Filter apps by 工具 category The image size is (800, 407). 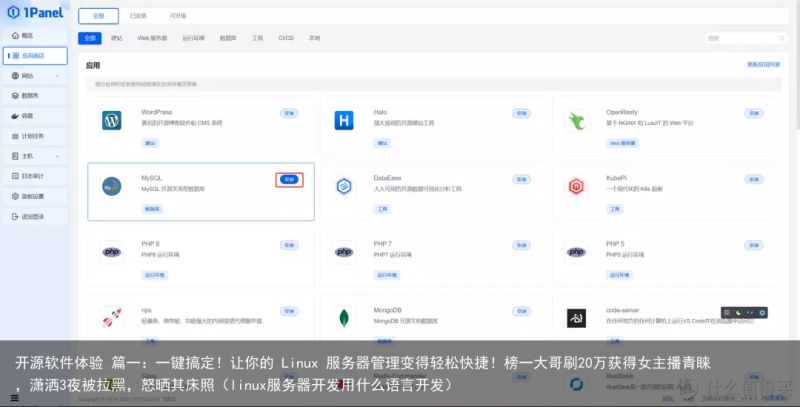(x=257, y=38)
